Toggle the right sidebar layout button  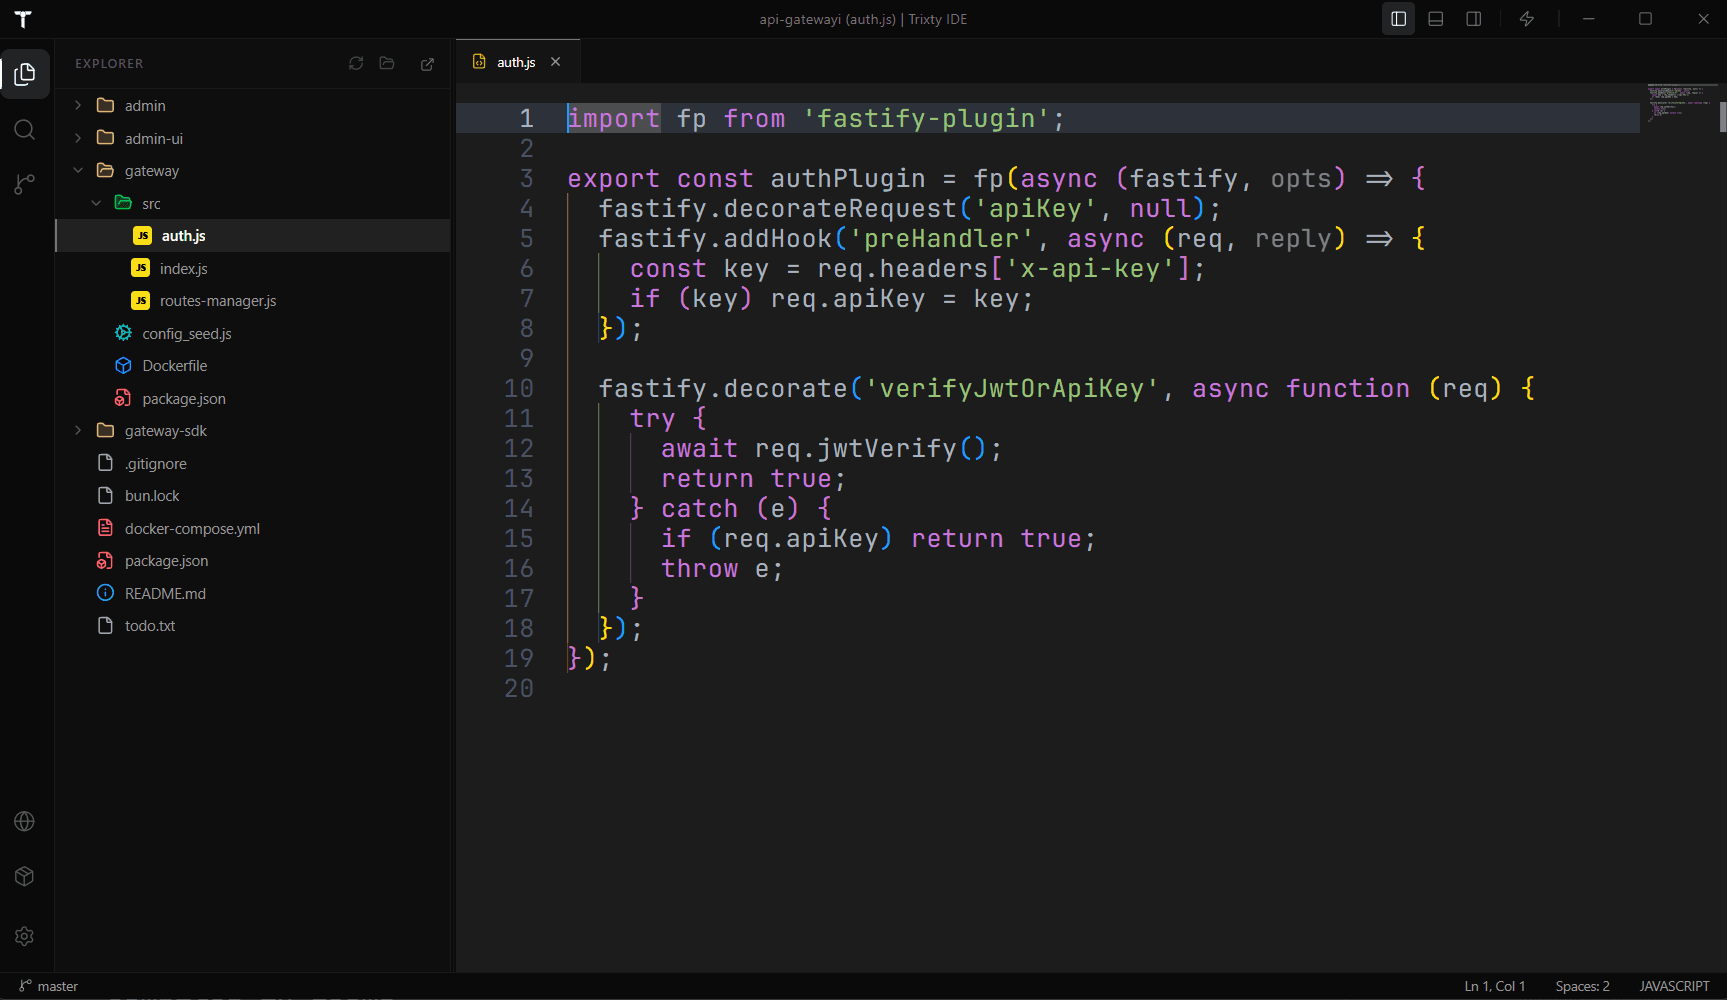[x=1474, y=19]
